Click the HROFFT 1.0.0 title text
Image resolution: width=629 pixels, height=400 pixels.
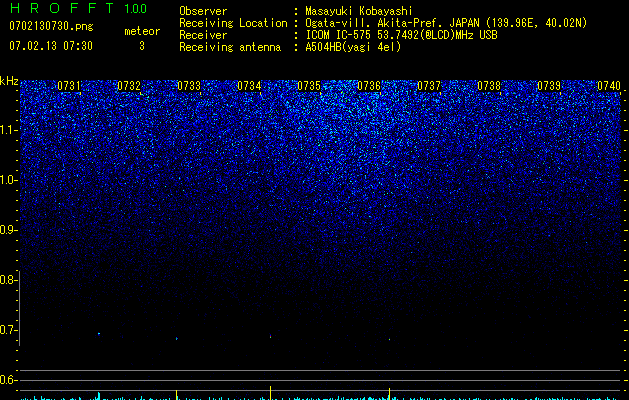click(x=78, y=8)
